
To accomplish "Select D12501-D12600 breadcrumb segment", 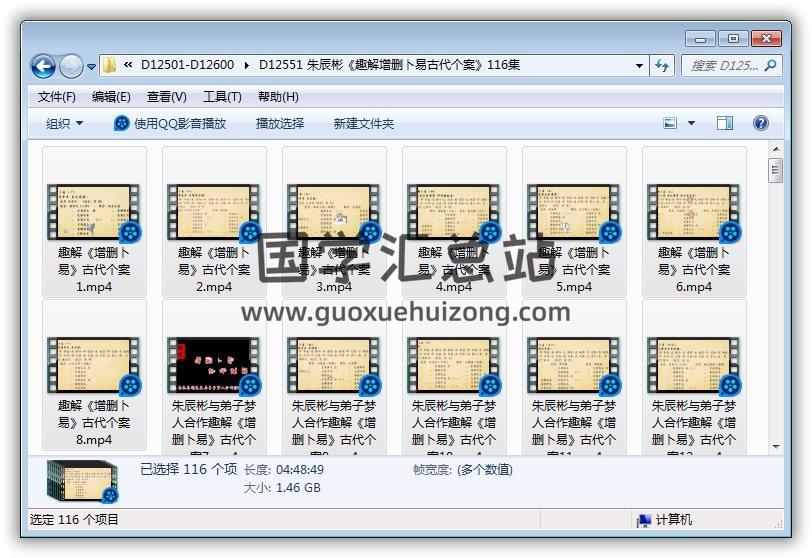I will coord(187,65).
